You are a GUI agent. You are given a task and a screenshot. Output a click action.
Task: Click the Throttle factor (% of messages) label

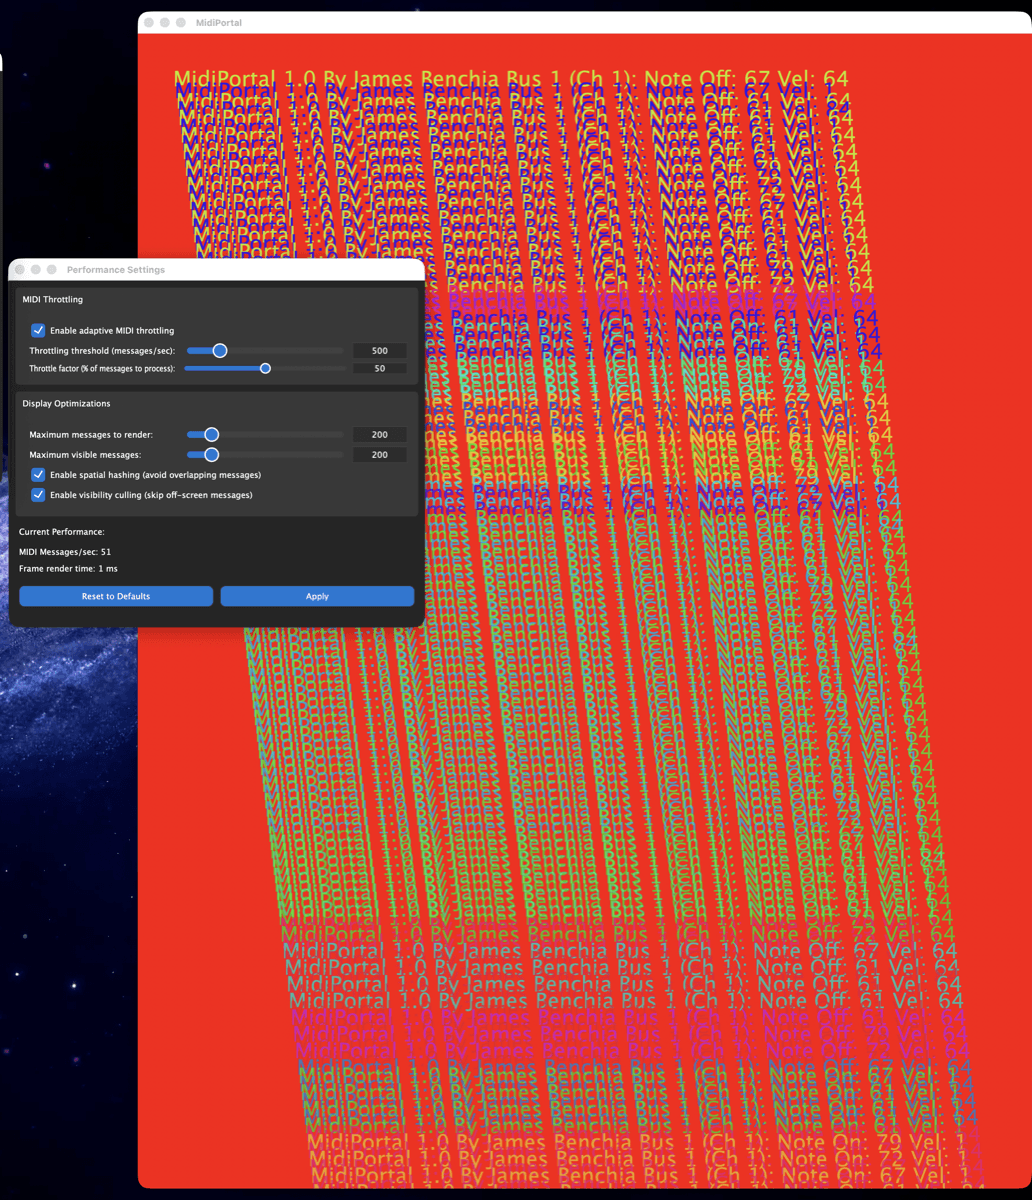click(102, 369)
